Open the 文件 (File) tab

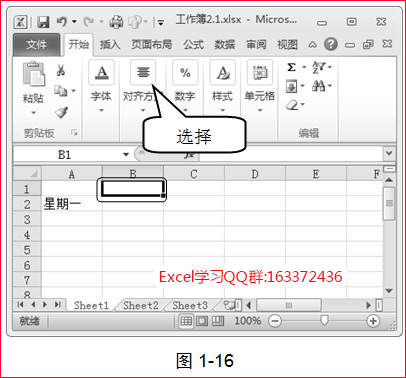coord(36,44)
